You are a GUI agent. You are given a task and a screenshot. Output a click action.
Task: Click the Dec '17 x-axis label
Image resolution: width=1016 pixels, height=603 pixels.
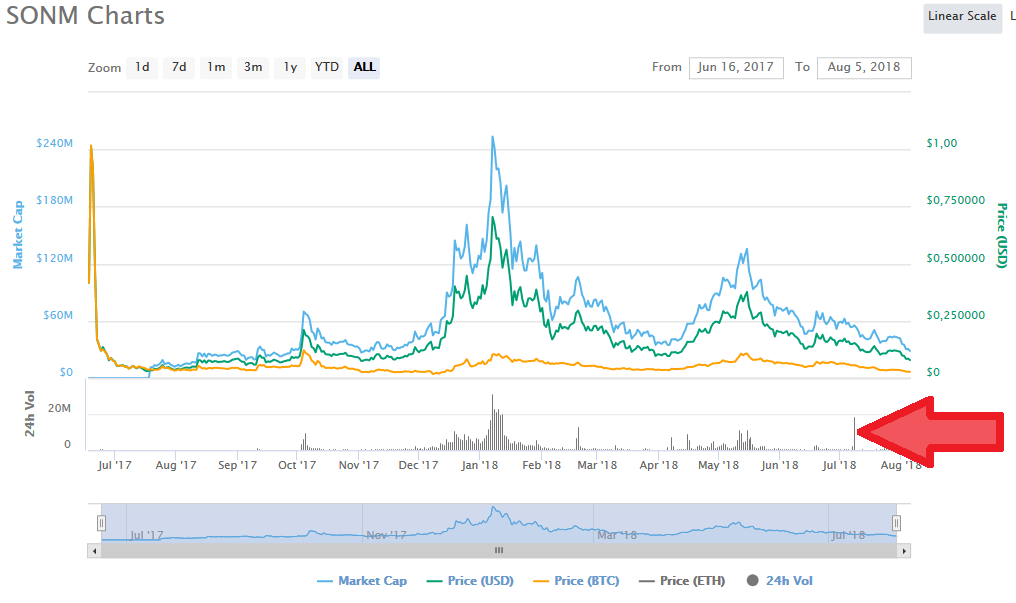point(418,465)
